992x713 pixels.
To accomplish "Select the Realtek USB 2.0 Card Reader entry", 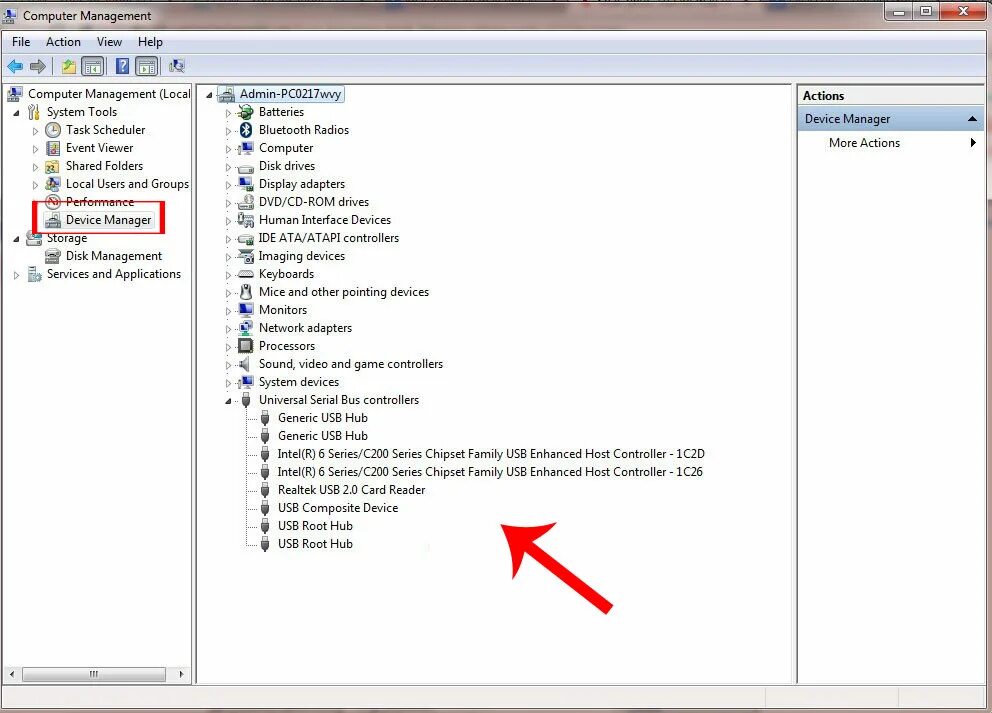I will (351, 489).
